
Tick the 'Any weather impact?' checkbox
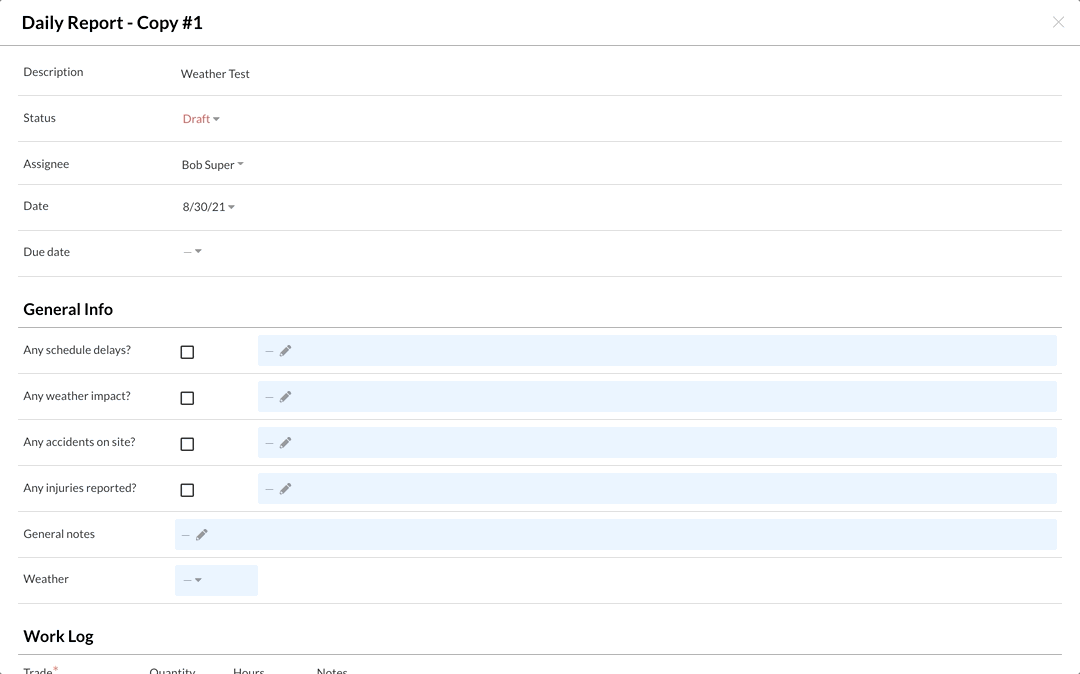click(187, 398)
